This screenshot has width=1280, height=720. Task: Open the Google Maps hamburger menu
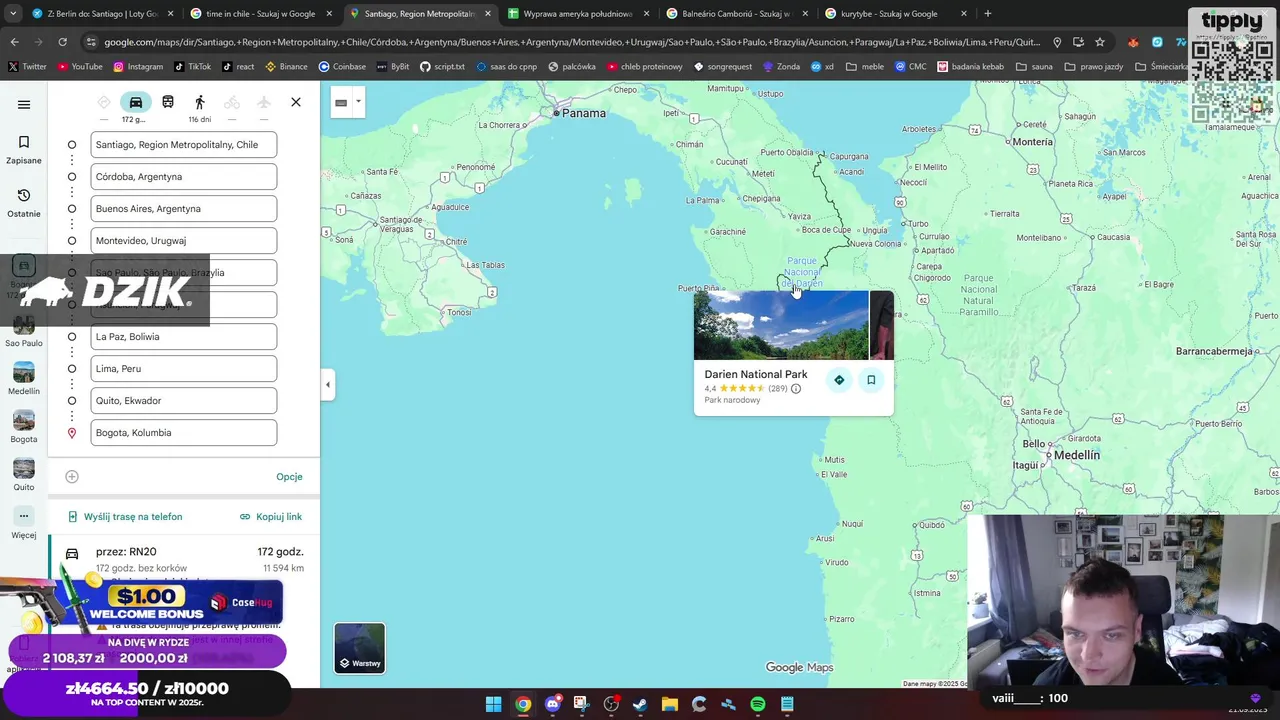[24, 104]
